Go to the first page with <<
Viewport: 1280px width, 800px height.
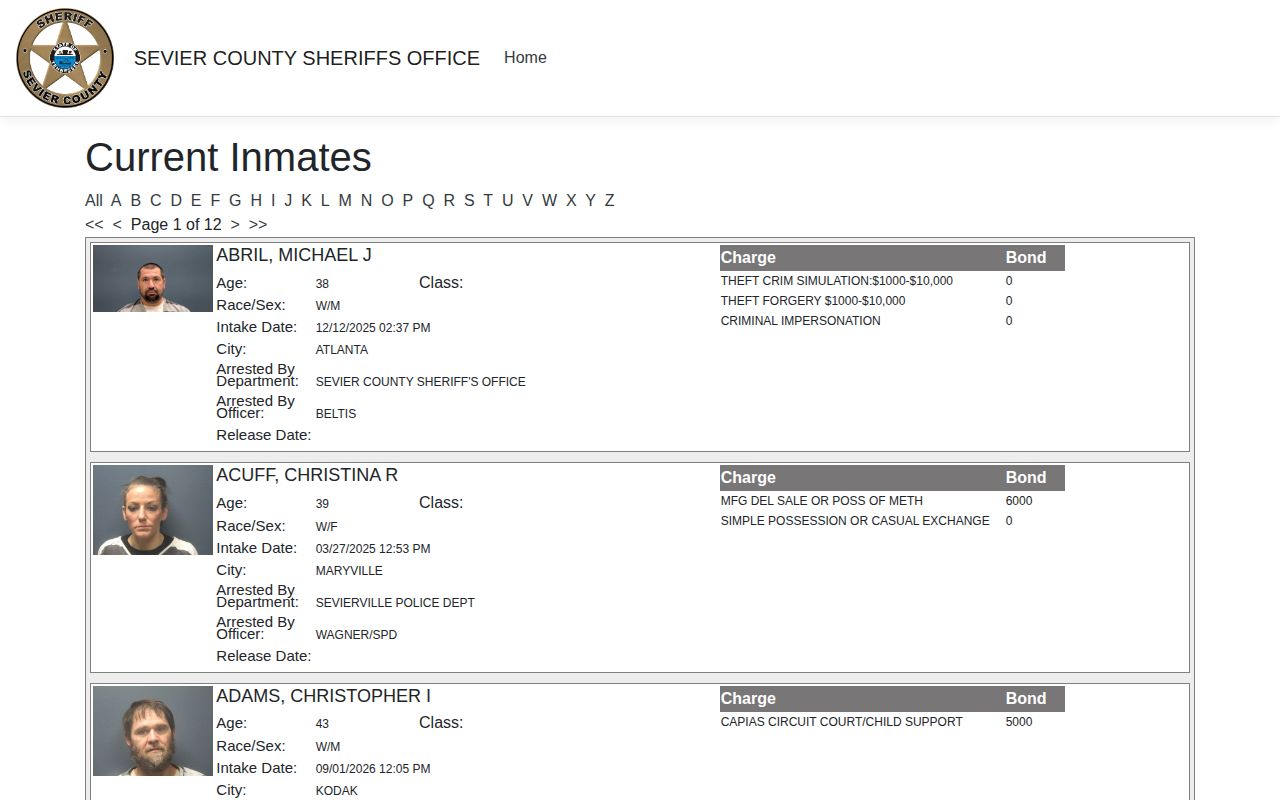94,225
